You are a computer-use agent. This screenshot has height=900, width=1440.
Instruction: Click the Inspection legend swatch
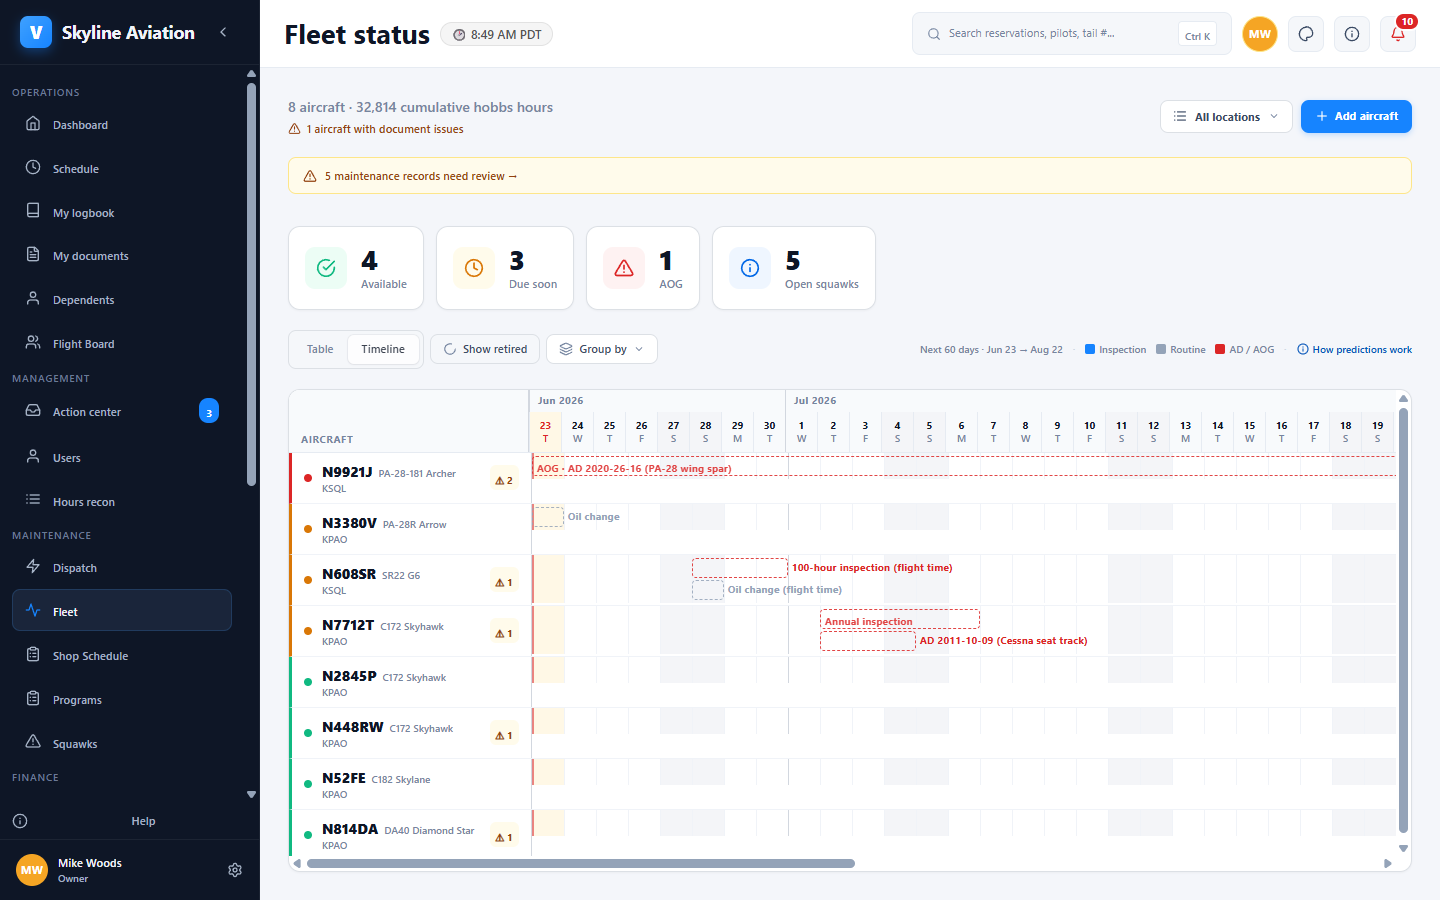1090,349
